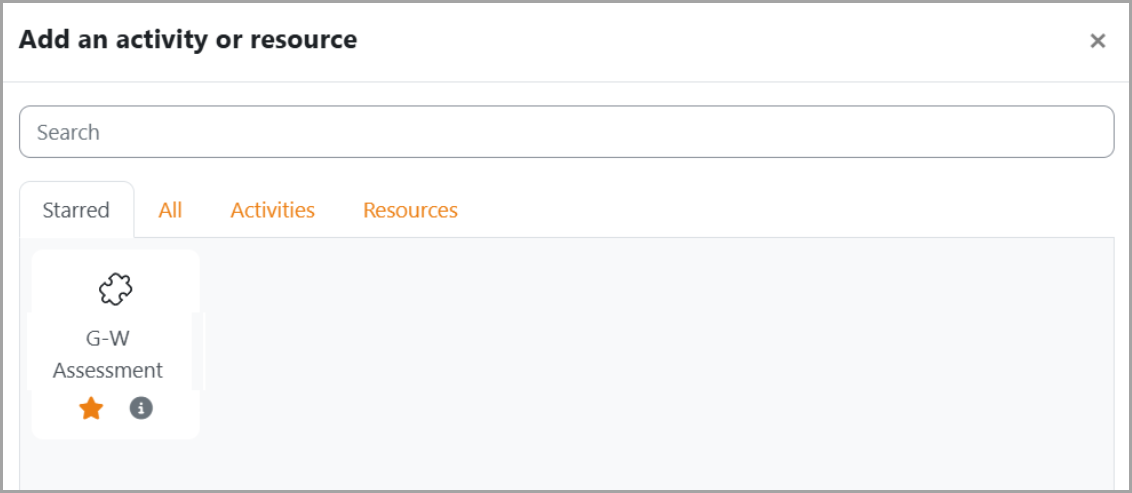This screenshot has height=493, width=1132.
Task: Select the G-W Assessment text label
Action: (x=108, y=354)
